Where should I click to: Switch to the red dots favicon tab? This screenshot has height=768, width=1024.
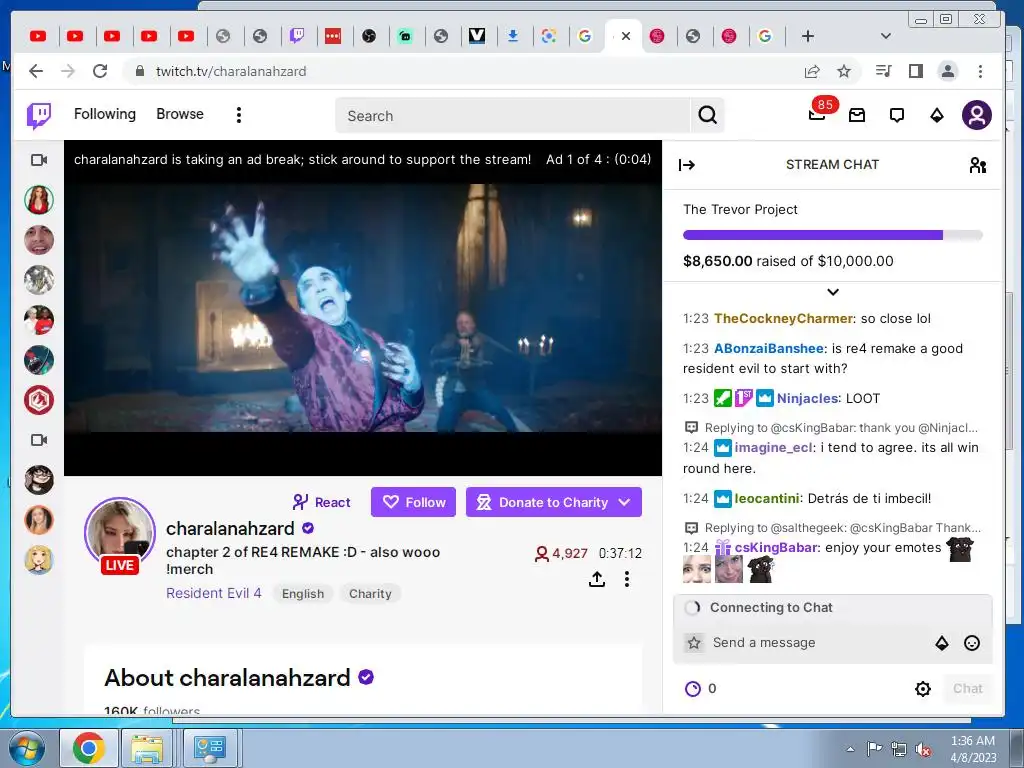click(x=333, y=36)
